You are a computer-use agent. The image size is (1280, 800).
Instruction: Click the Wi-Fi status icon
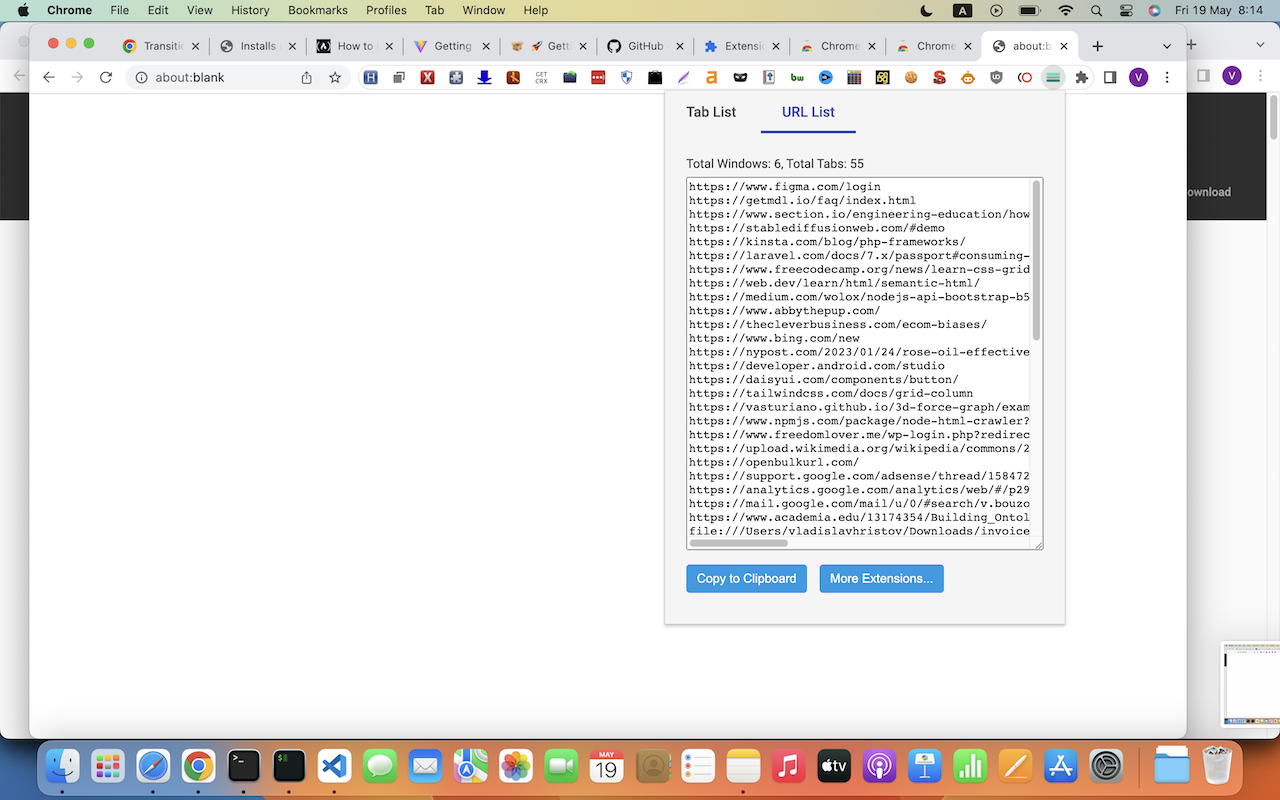[x=1066, y=10]
